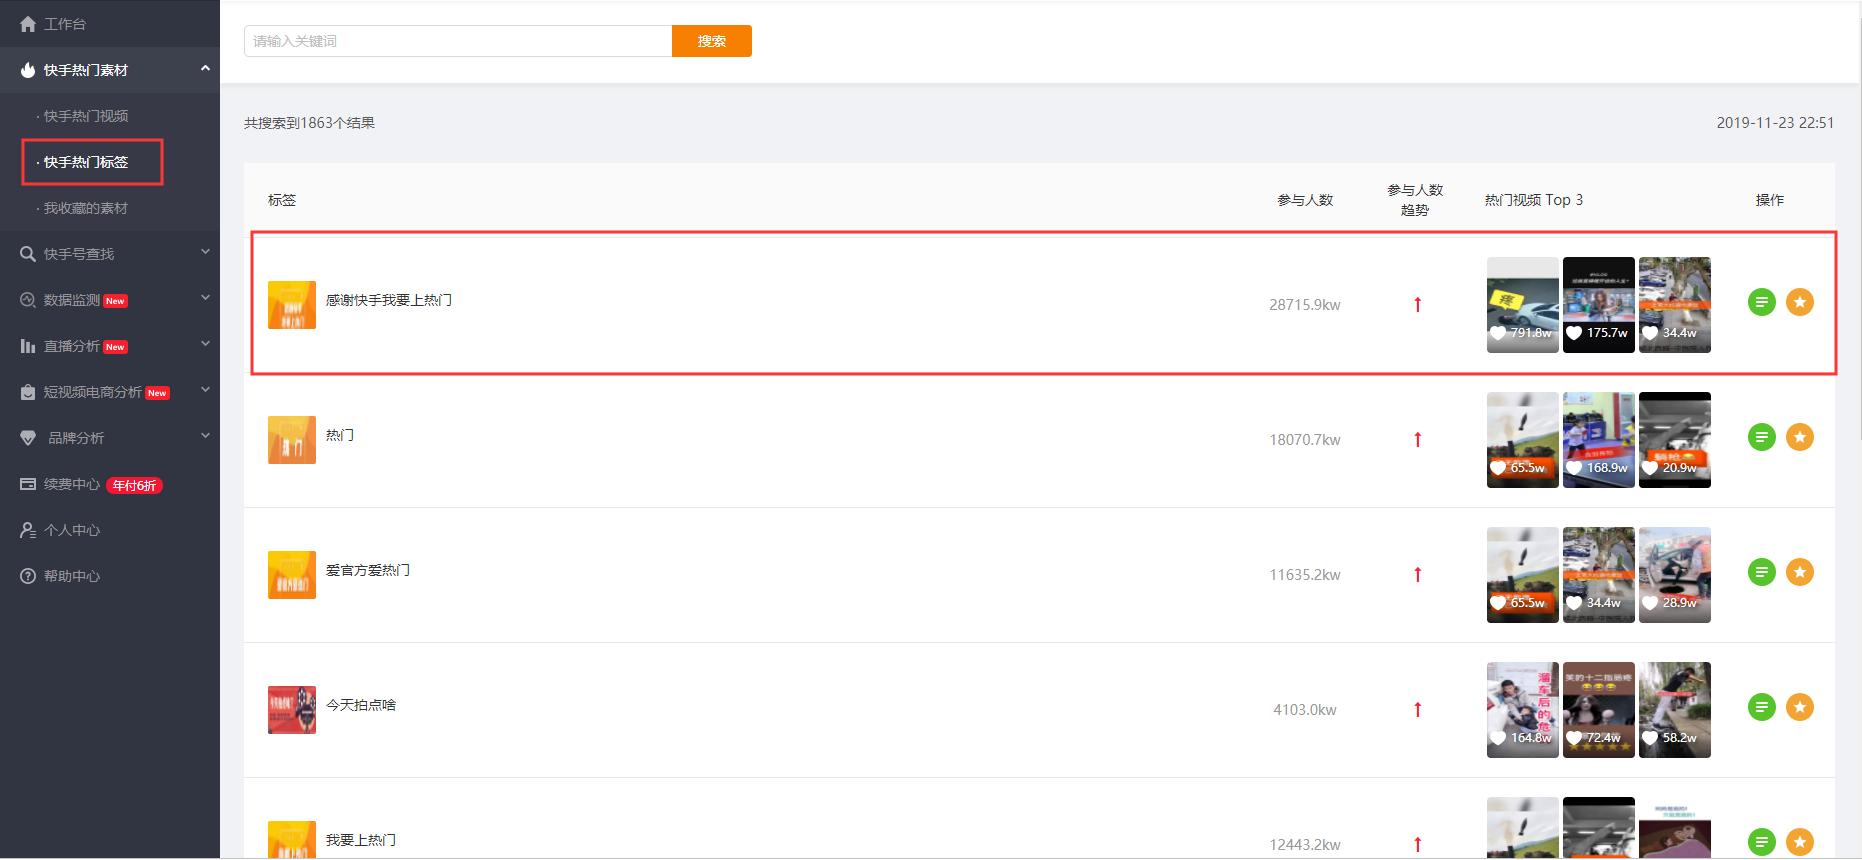Viewport: 1862px width, 860px height.
Task: Open the 爱官方爱热门 tag link
Action: [x=368, y=570]
